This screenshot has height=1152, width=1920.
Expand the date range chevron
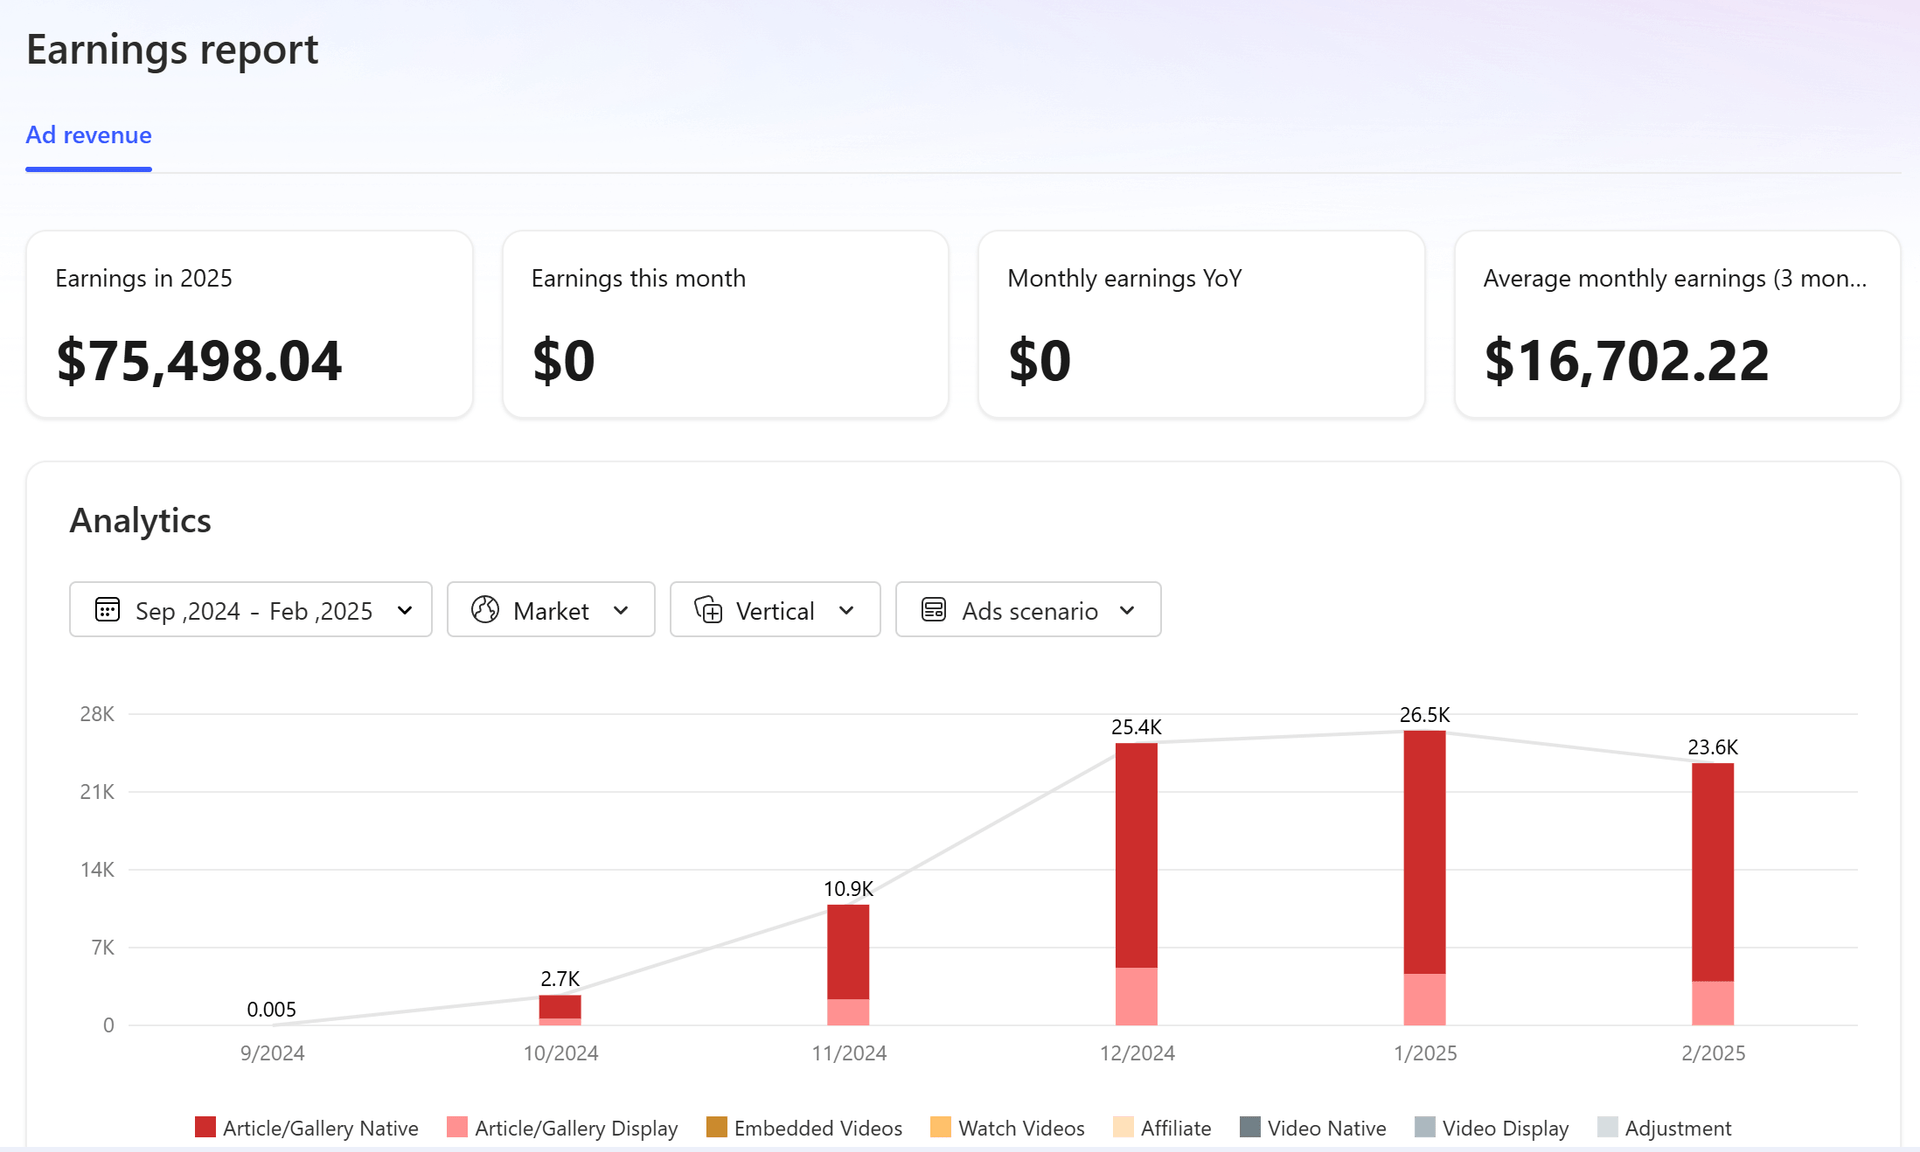point(405,610)
